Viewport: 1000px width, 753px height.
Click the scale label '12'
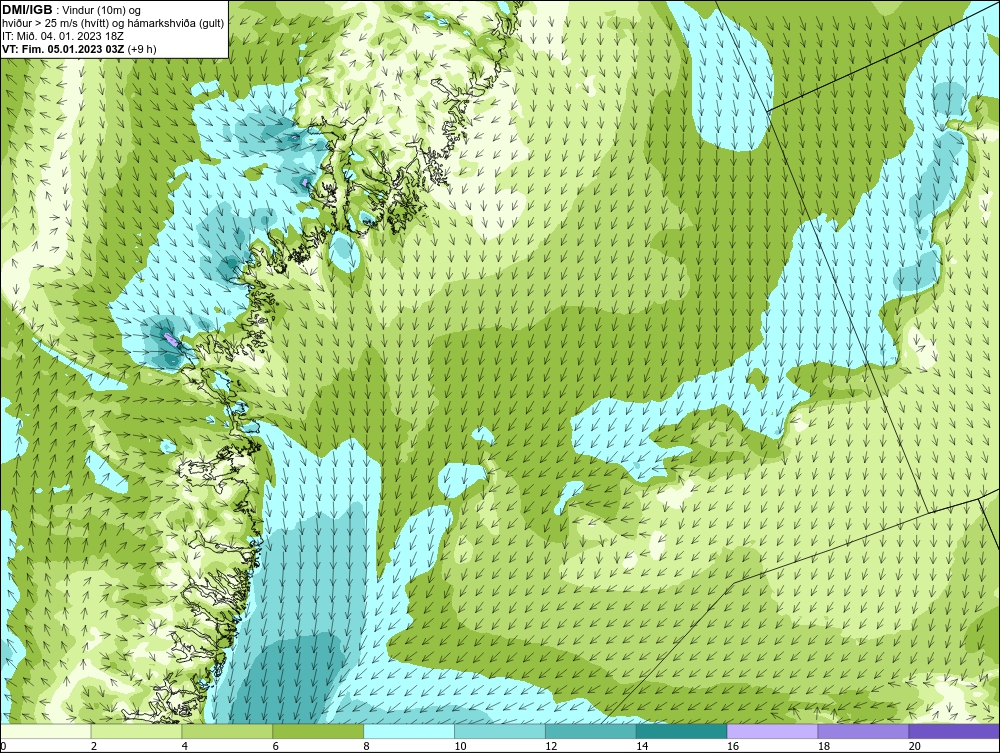click(551, 746)
